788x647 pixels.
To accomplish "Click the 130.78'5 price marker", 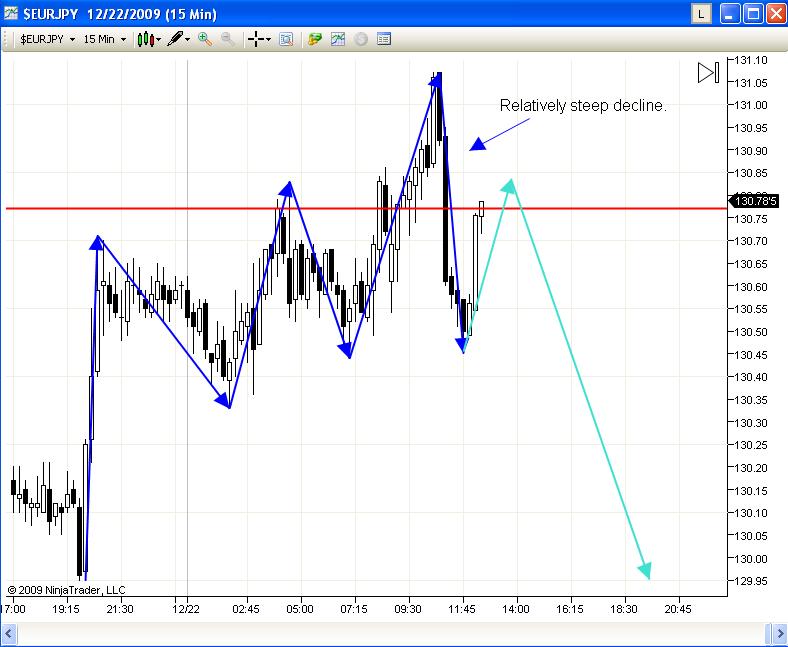I will (754, 201).
